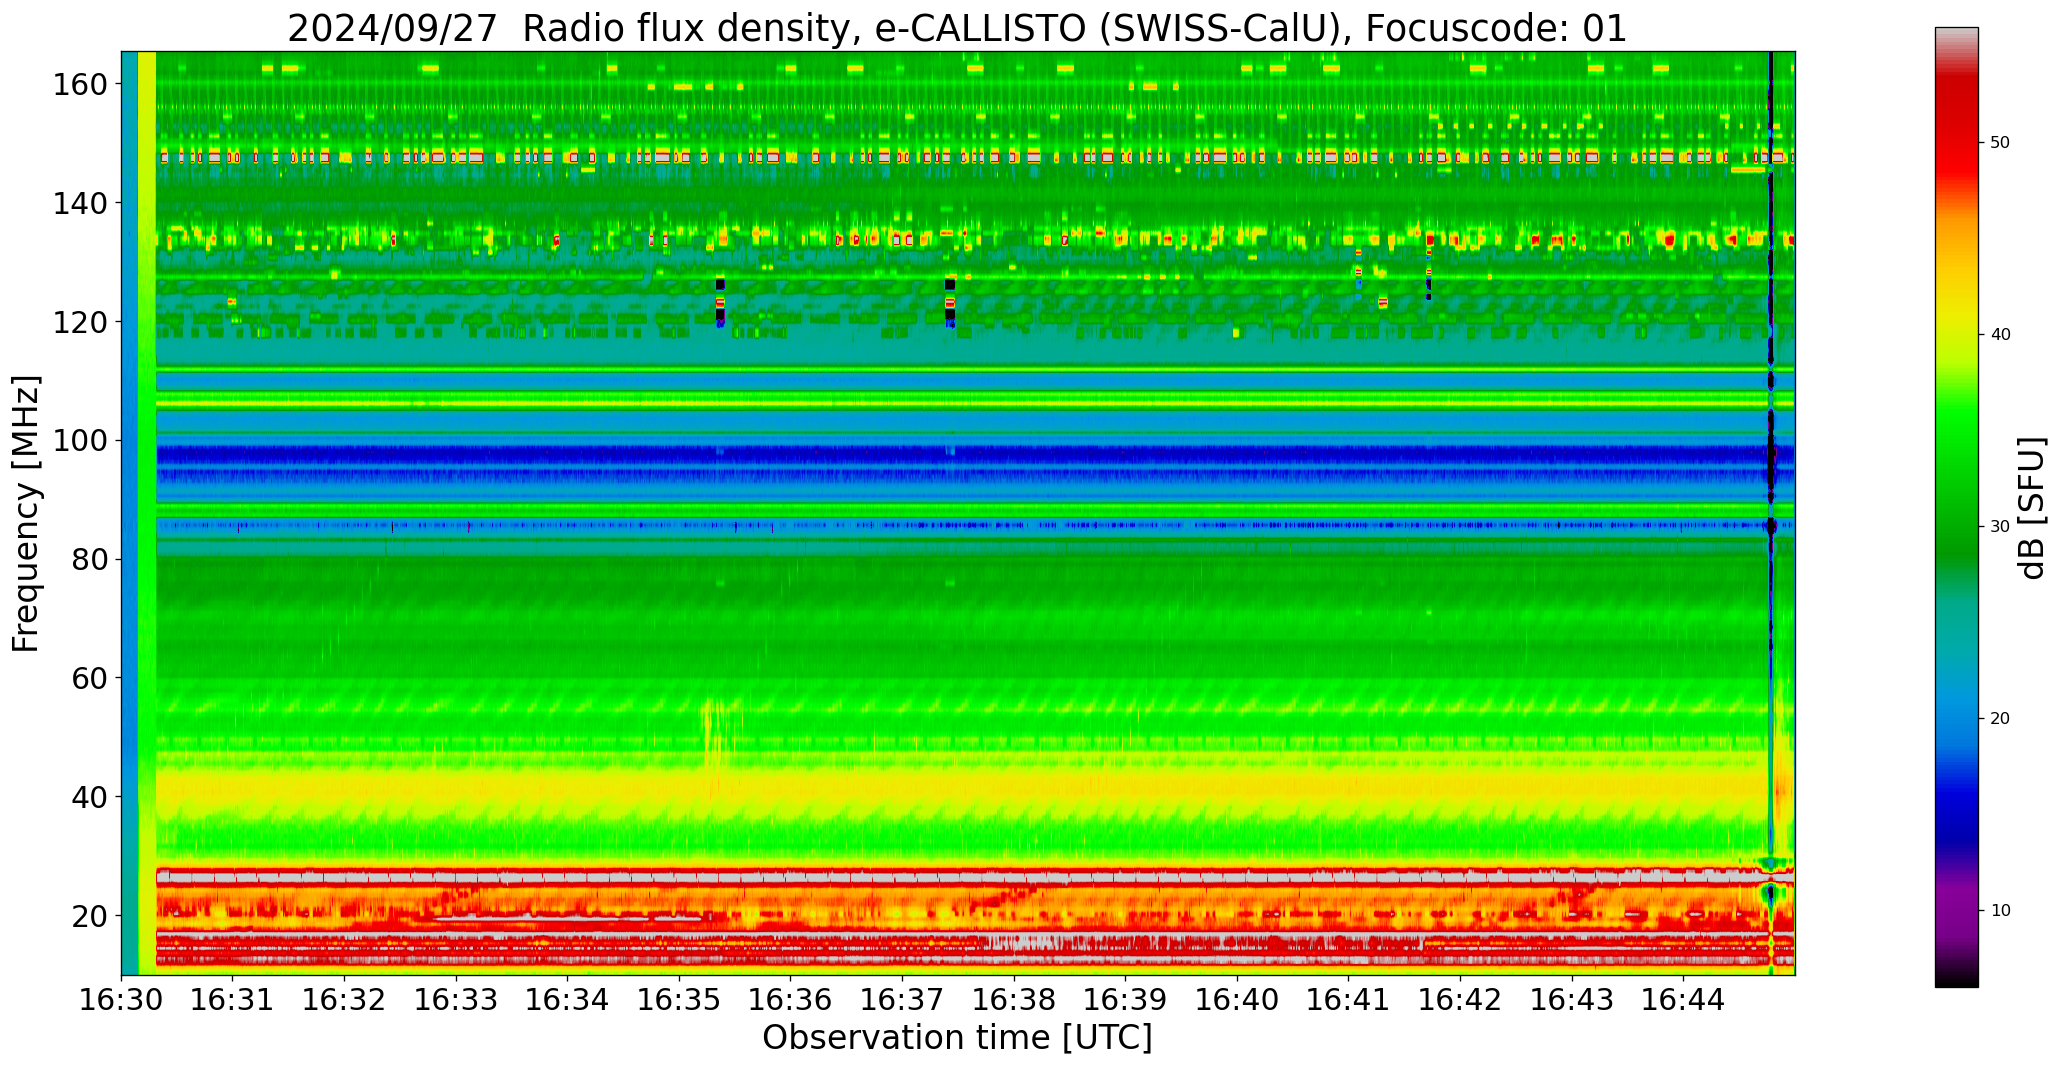Click the colorbar 50 tick label

pyautogui.click(x=2000, y=143)
